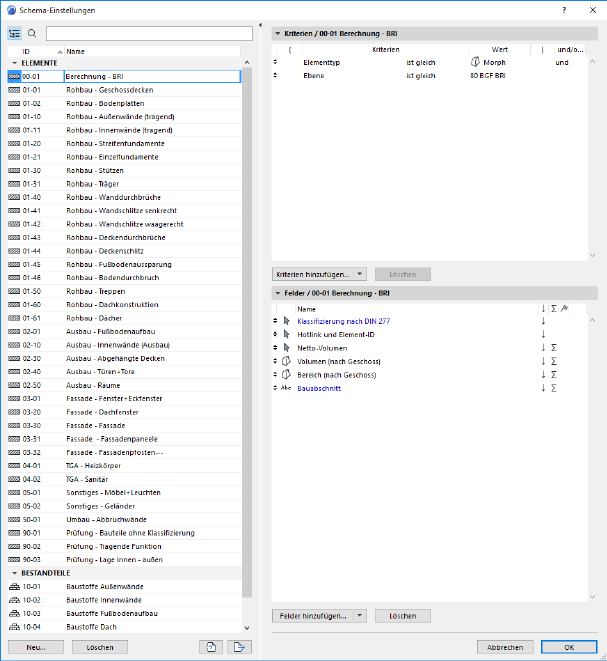
Task: Click the 'und' operator of Elementtyp criterion
Action: pyautogui.click(x=562, y=63)
